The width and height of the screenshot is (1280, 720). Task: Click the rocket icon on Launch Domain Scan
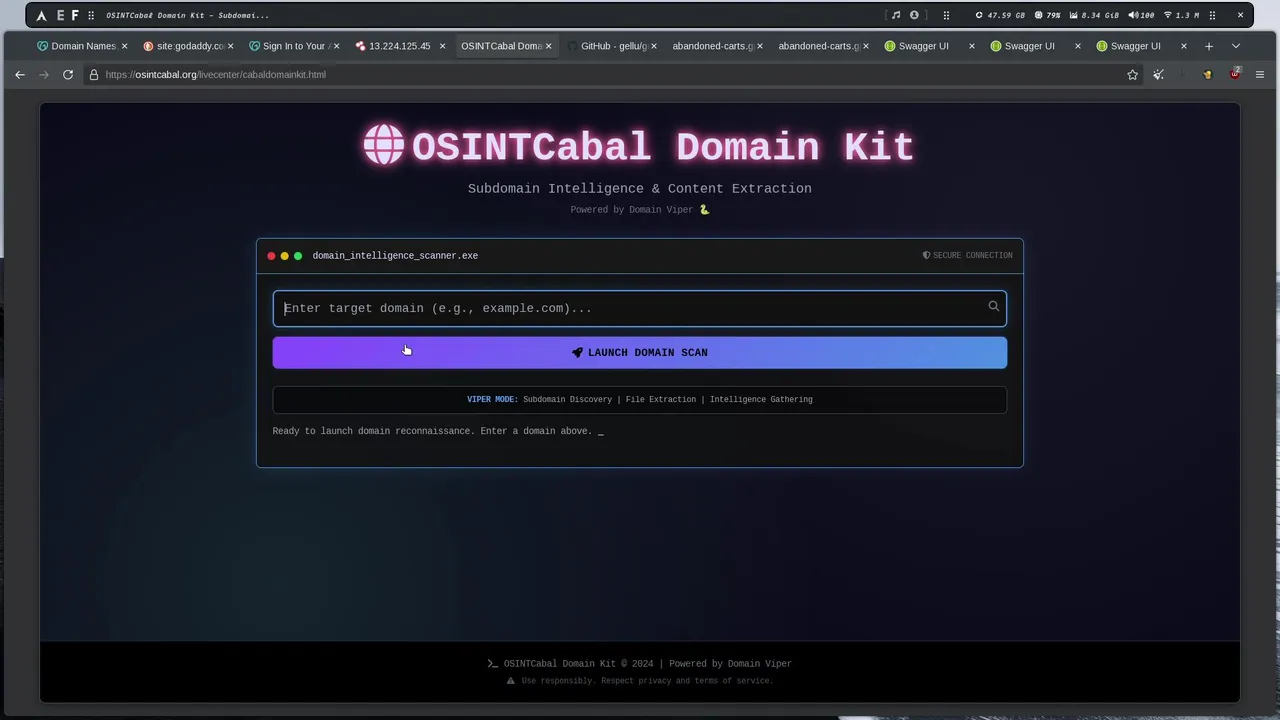577,353
